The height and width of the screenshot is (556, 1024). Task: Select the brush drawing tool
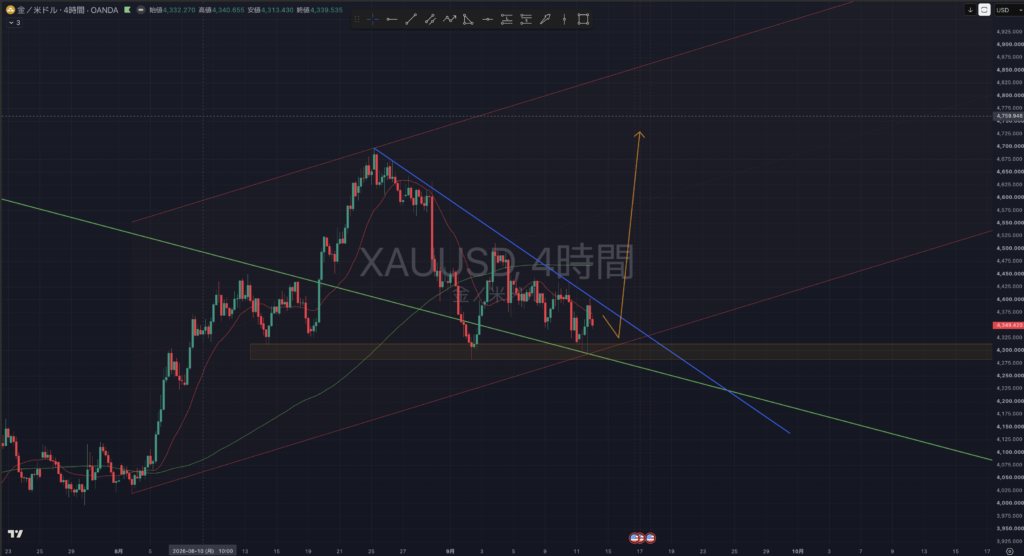pyautogui.click(x=545, y=20)
